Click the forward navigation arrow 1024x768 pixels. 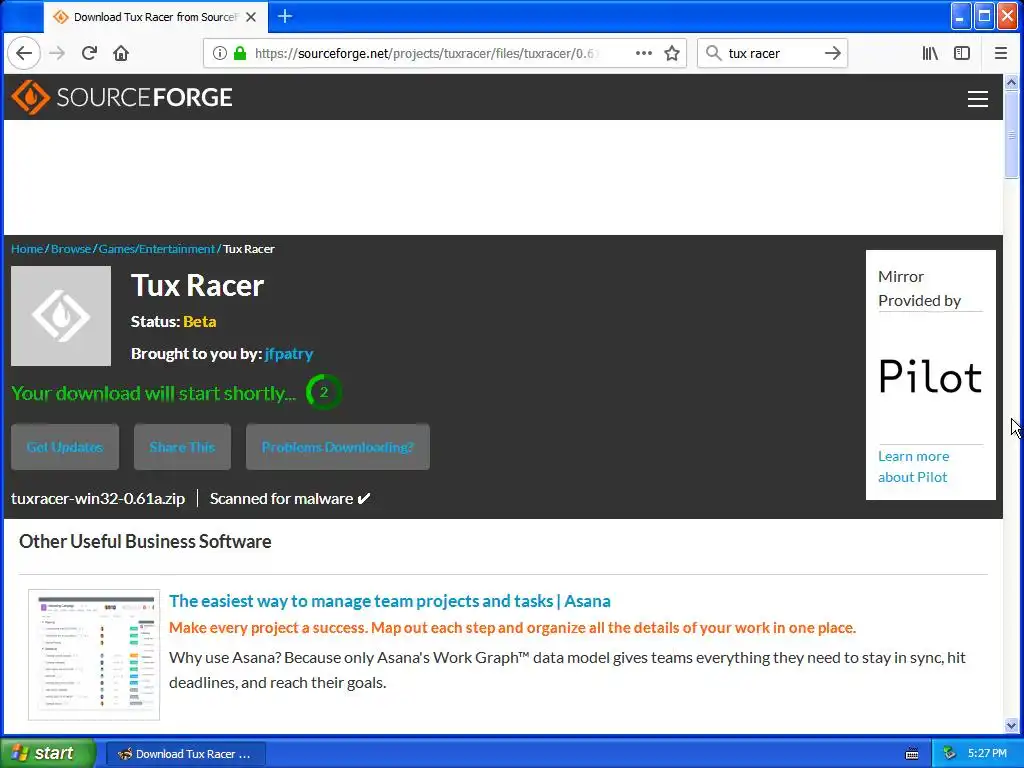tap(57, 54)
